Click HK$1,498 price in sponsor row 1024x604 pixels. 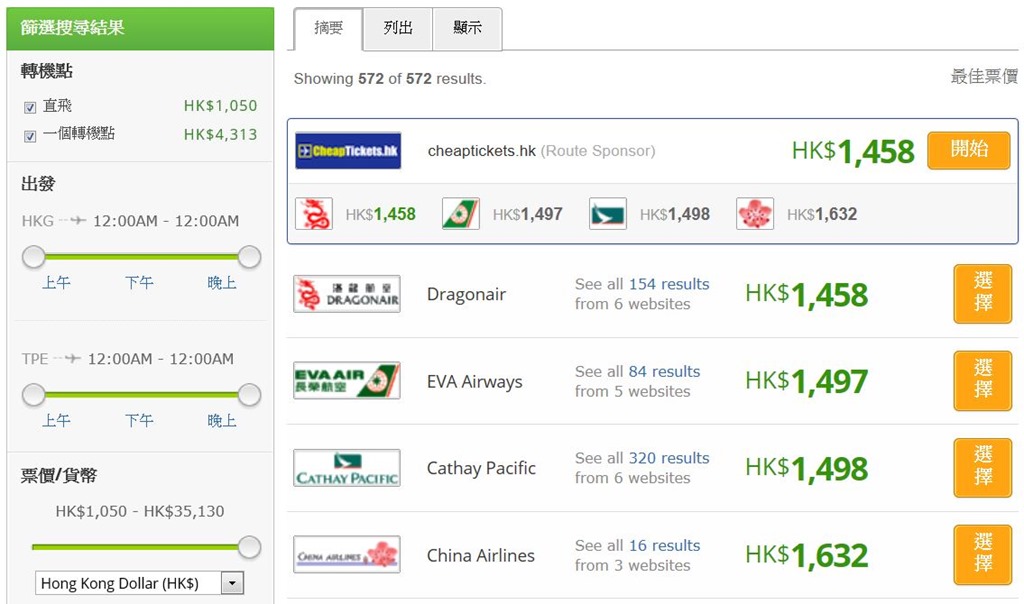pos(675,214)
